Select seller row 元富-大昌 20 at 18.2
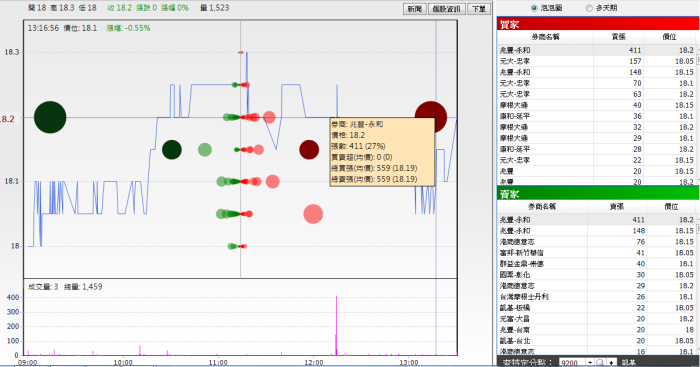This screenshot has width=700, height=367. (596, 319)
